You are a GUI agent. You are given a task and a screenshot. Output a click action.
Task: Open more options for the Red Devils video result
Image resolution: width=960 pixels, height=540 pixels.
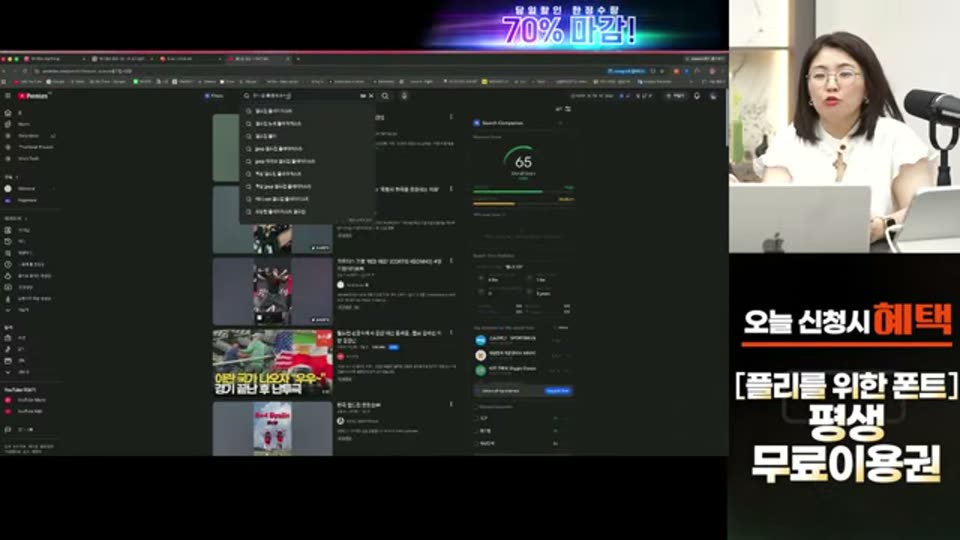tap(451, 405)
